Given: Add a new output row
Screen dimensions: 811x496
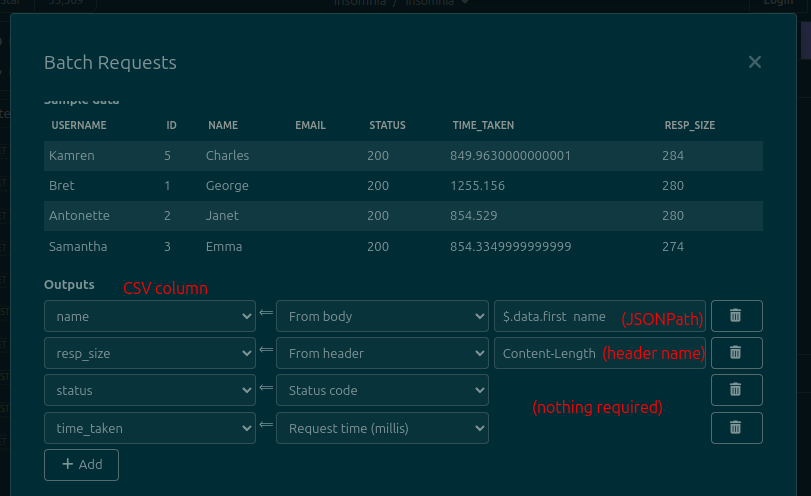Looking at the screenshot, I should 81,464.
